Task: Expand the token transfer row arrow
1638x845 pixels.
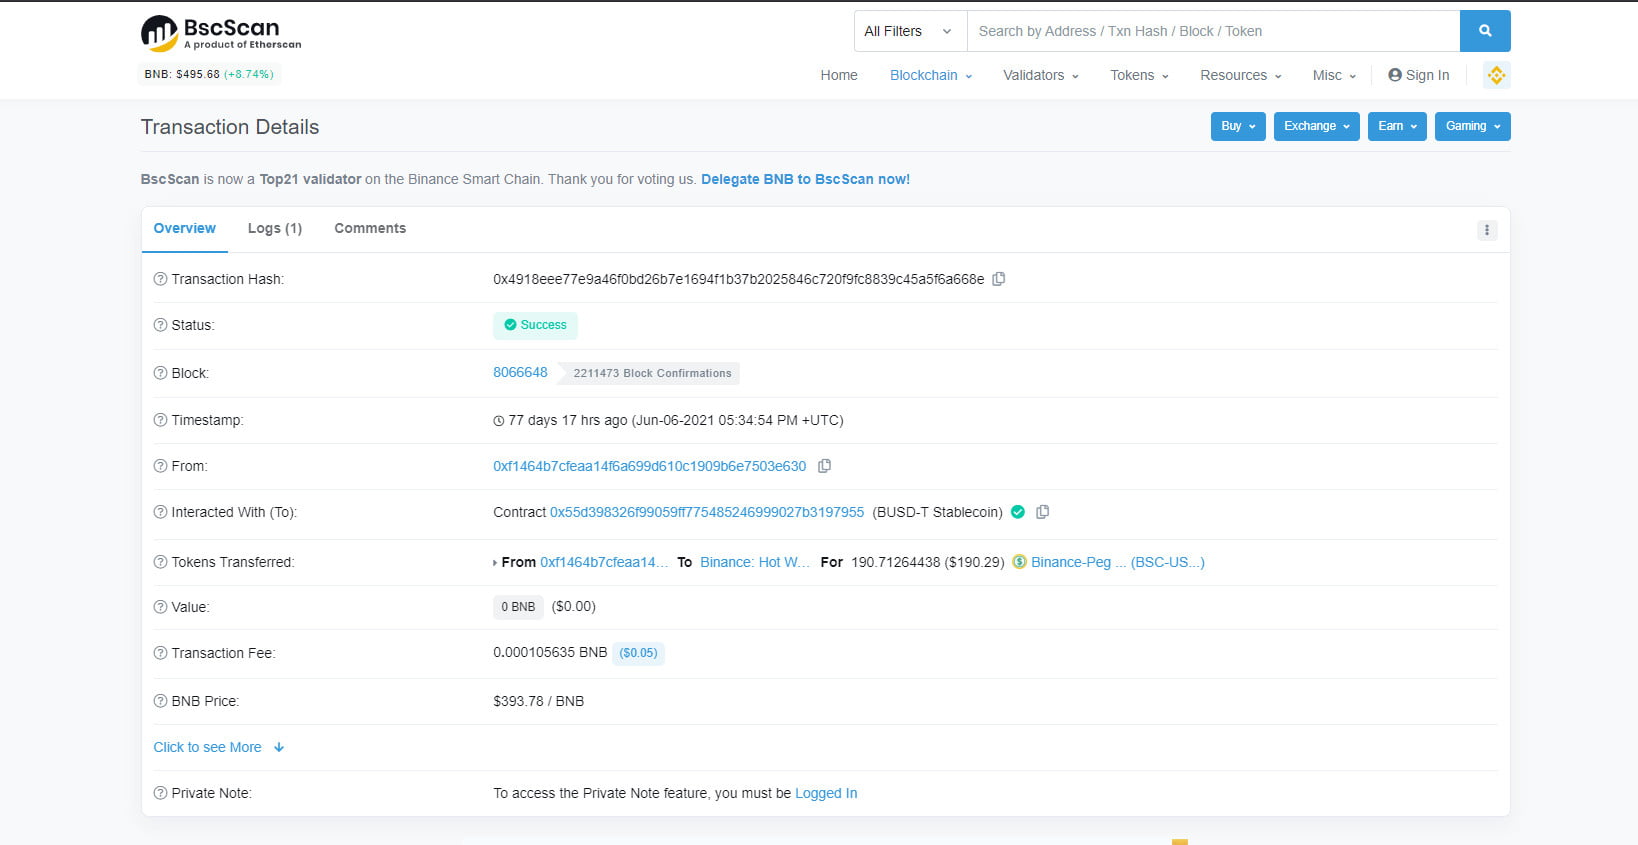Action: pos(495,563)
